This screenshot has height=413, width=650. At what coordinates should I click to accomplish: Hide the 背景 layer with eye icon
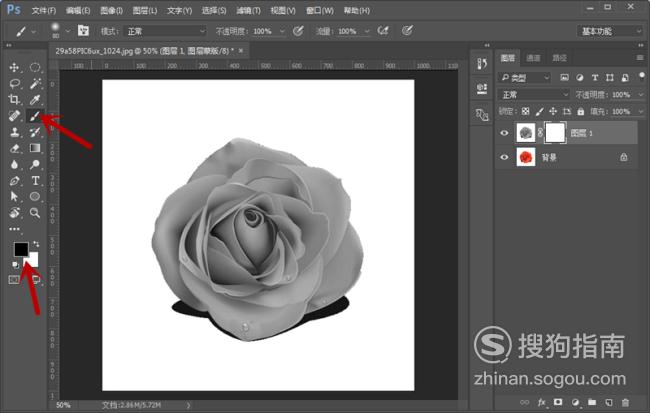coord(504,157)
